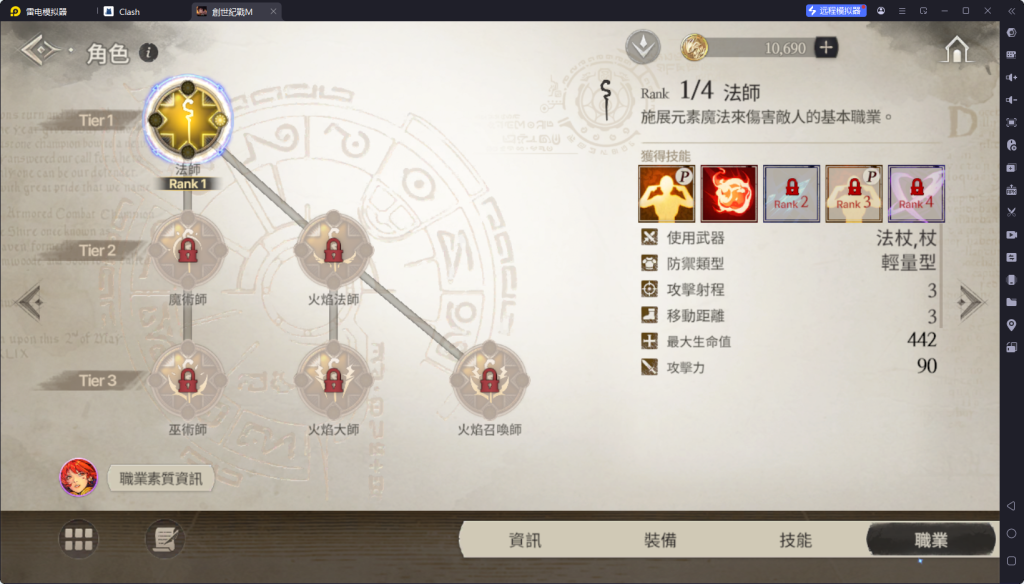Open the scroll notes icon at bottom
The width and height of the screenshot is (1024, 584).
(165, 539)
